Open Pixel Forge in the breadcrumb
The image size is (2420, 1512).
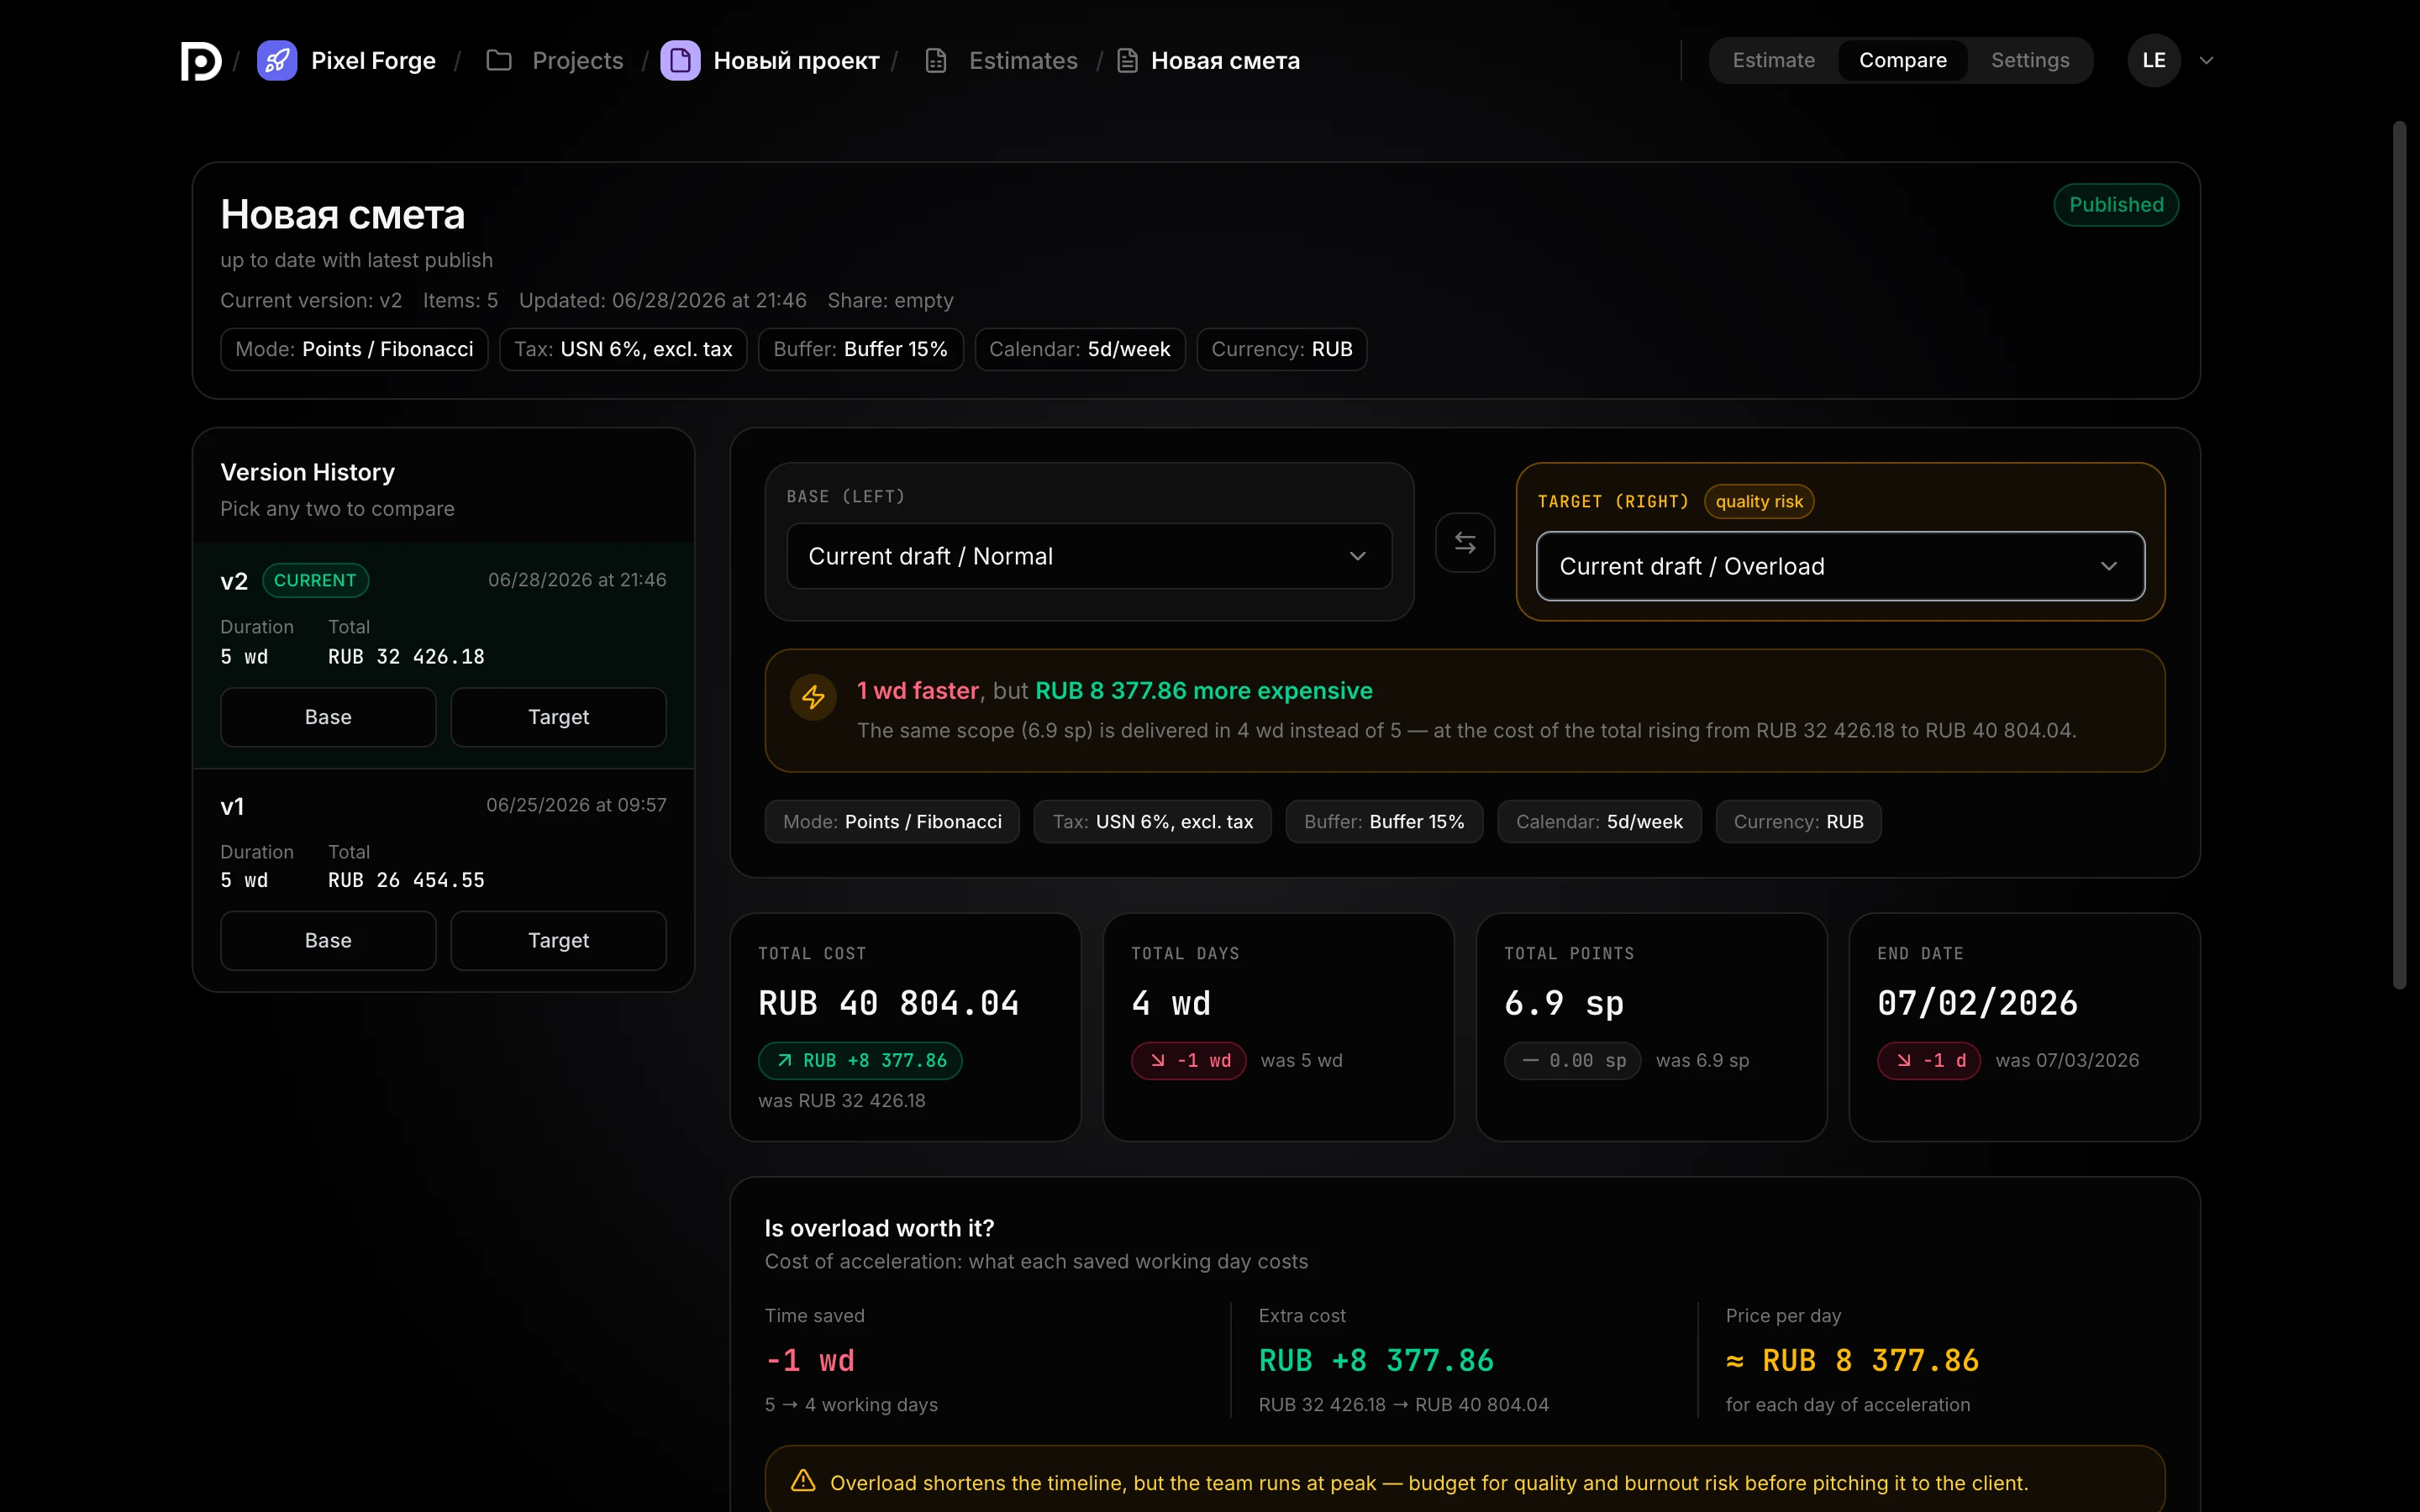point(373,61)
